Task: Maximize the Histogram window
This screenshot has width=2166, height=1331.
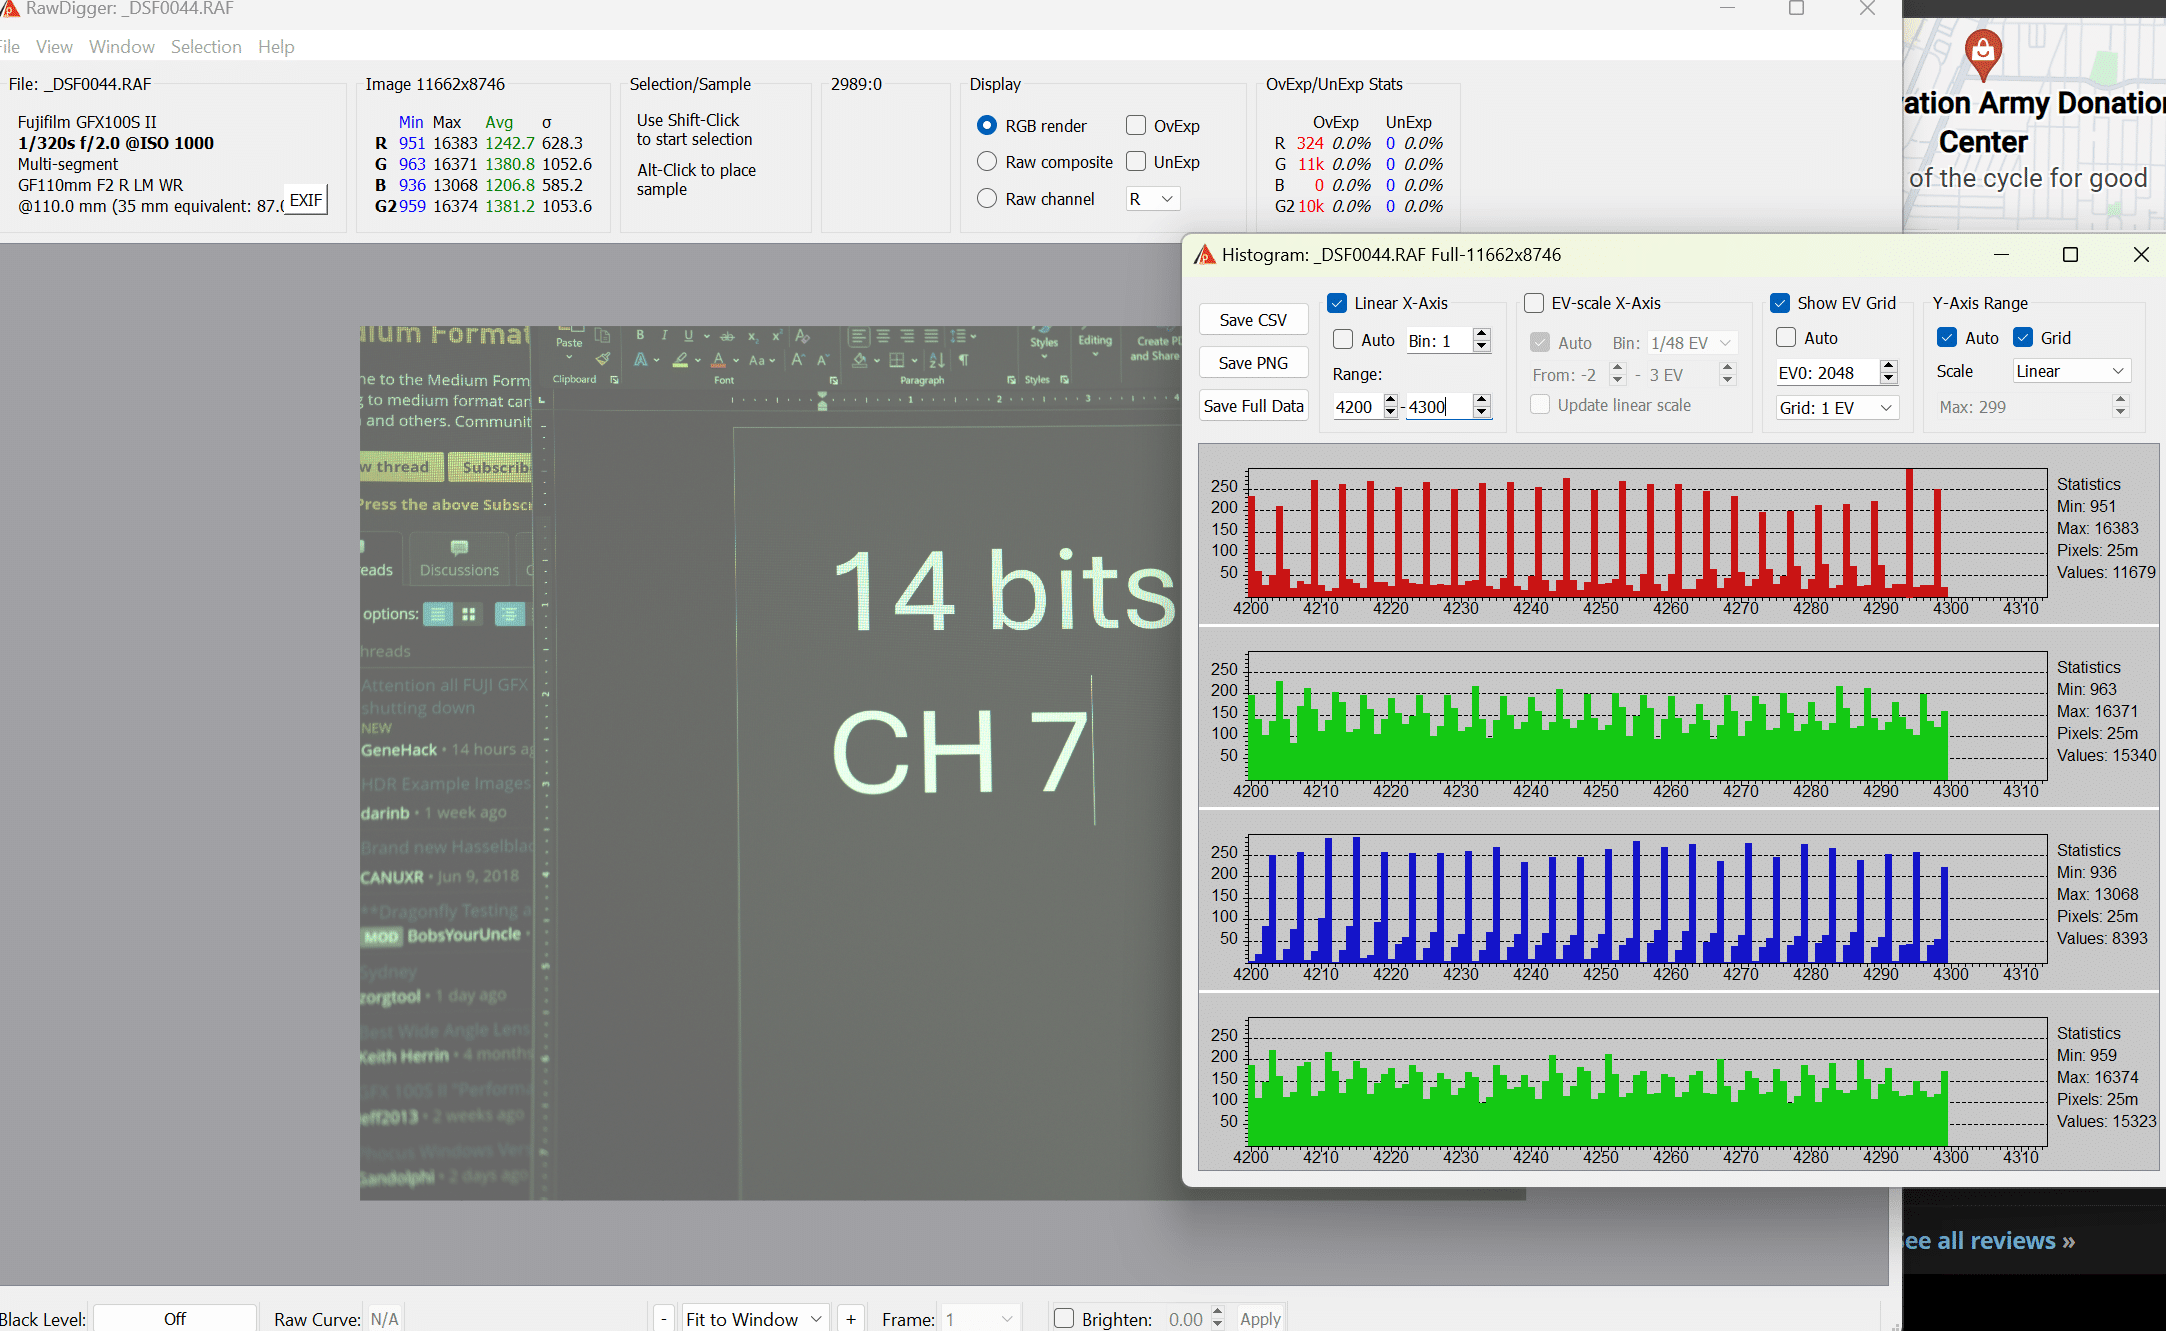Action: tap(2071, 255)
